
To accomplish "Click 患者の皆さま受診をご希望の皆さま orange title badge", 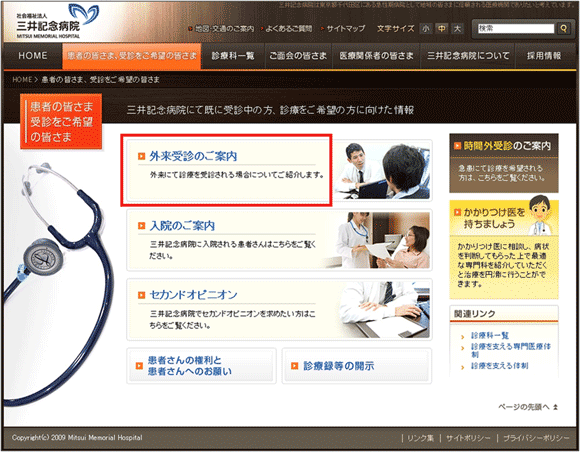I will click(61, 122).
